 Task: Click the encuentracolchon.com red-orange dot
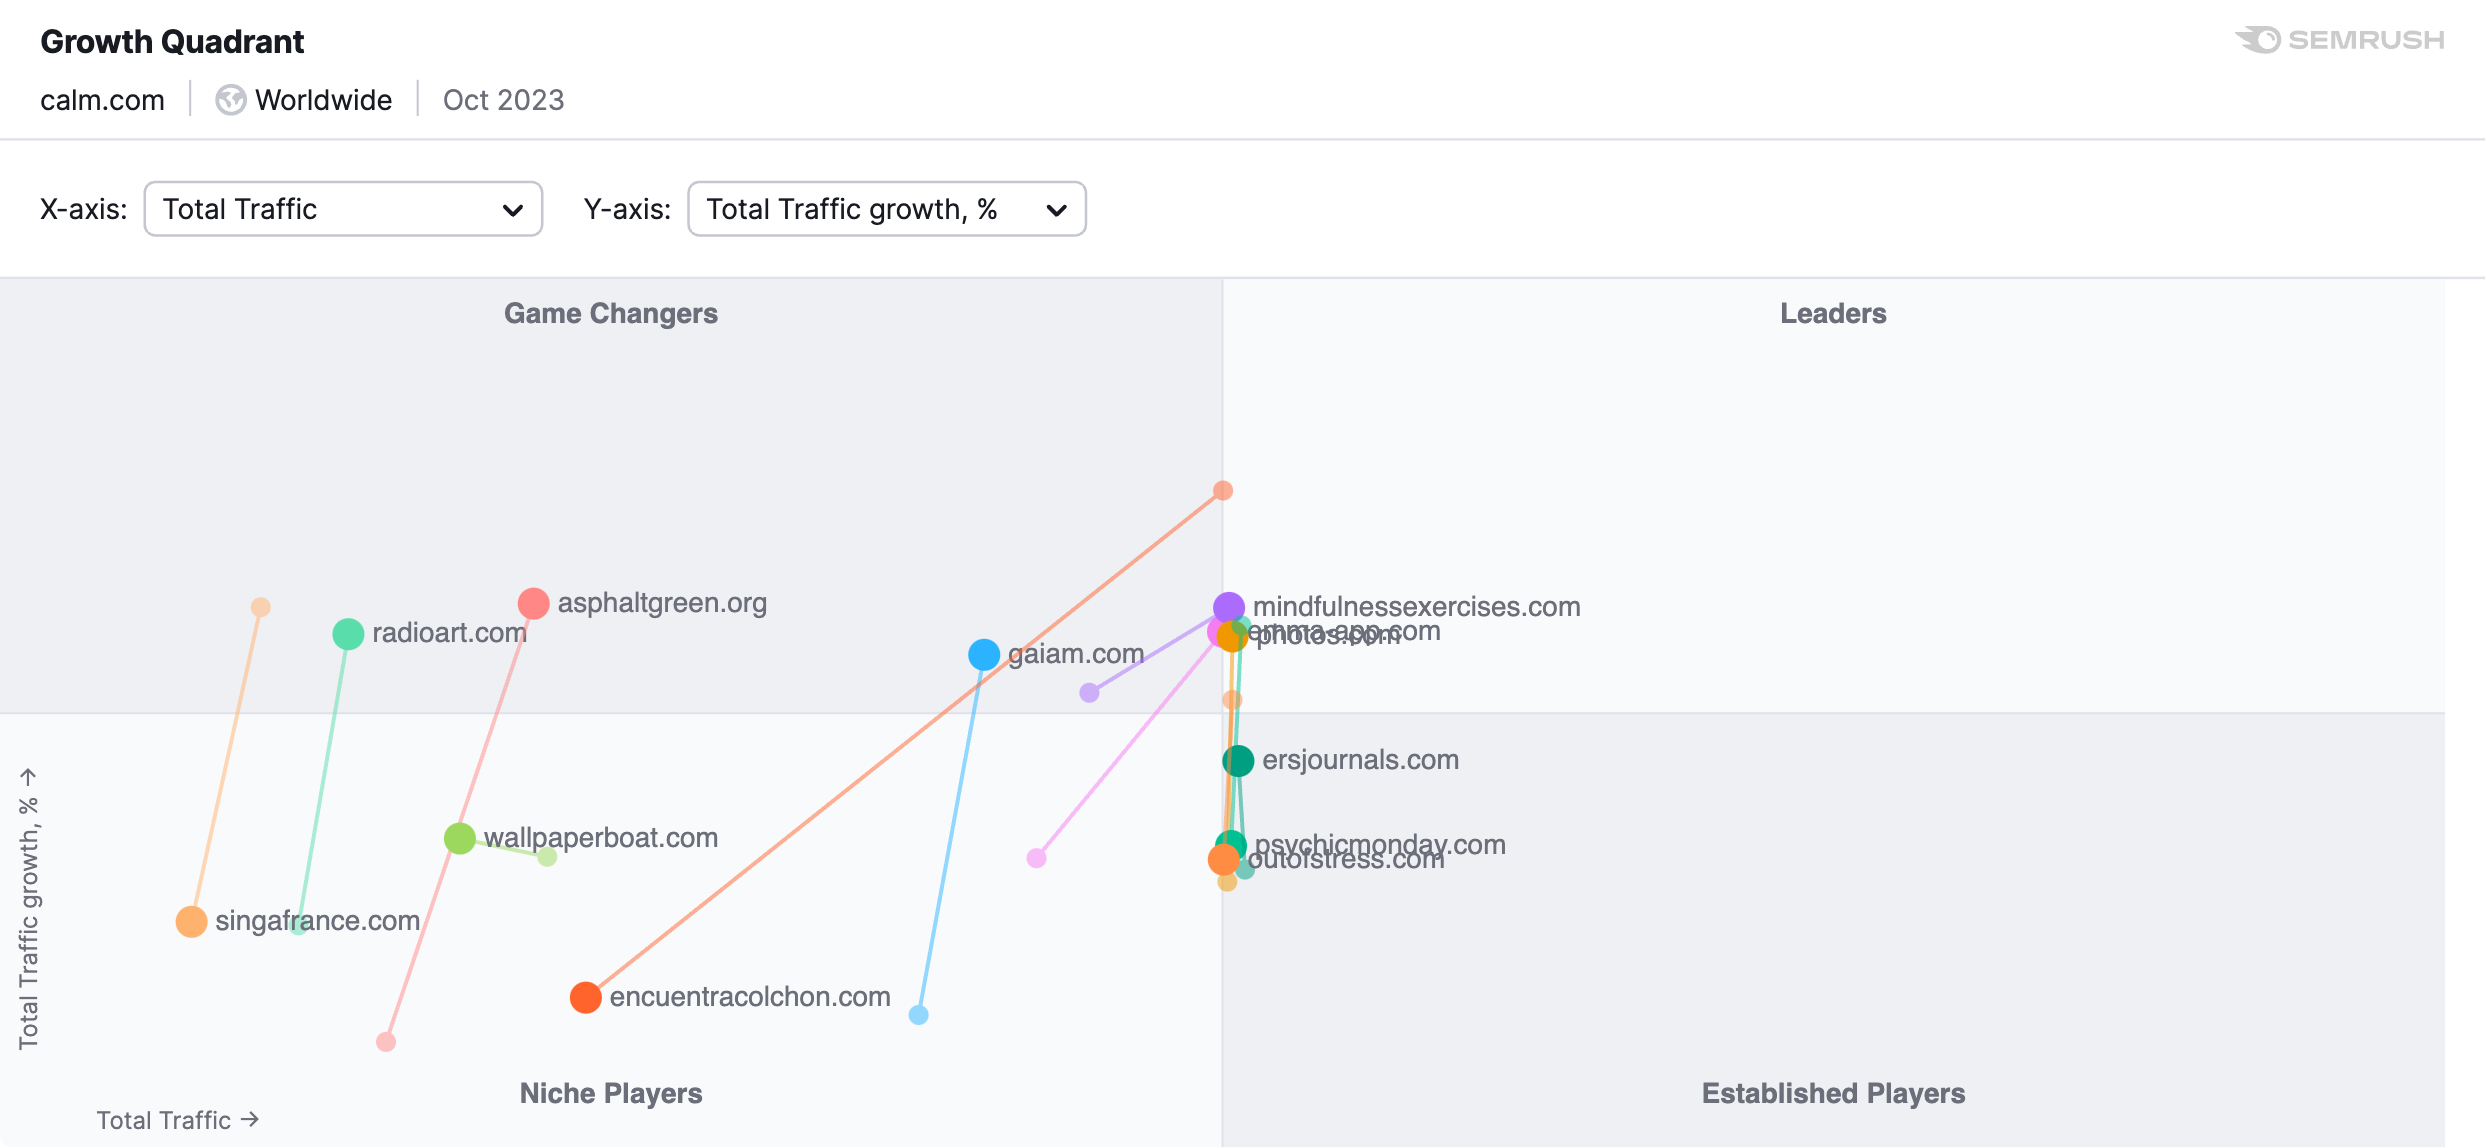pos(586,997)
